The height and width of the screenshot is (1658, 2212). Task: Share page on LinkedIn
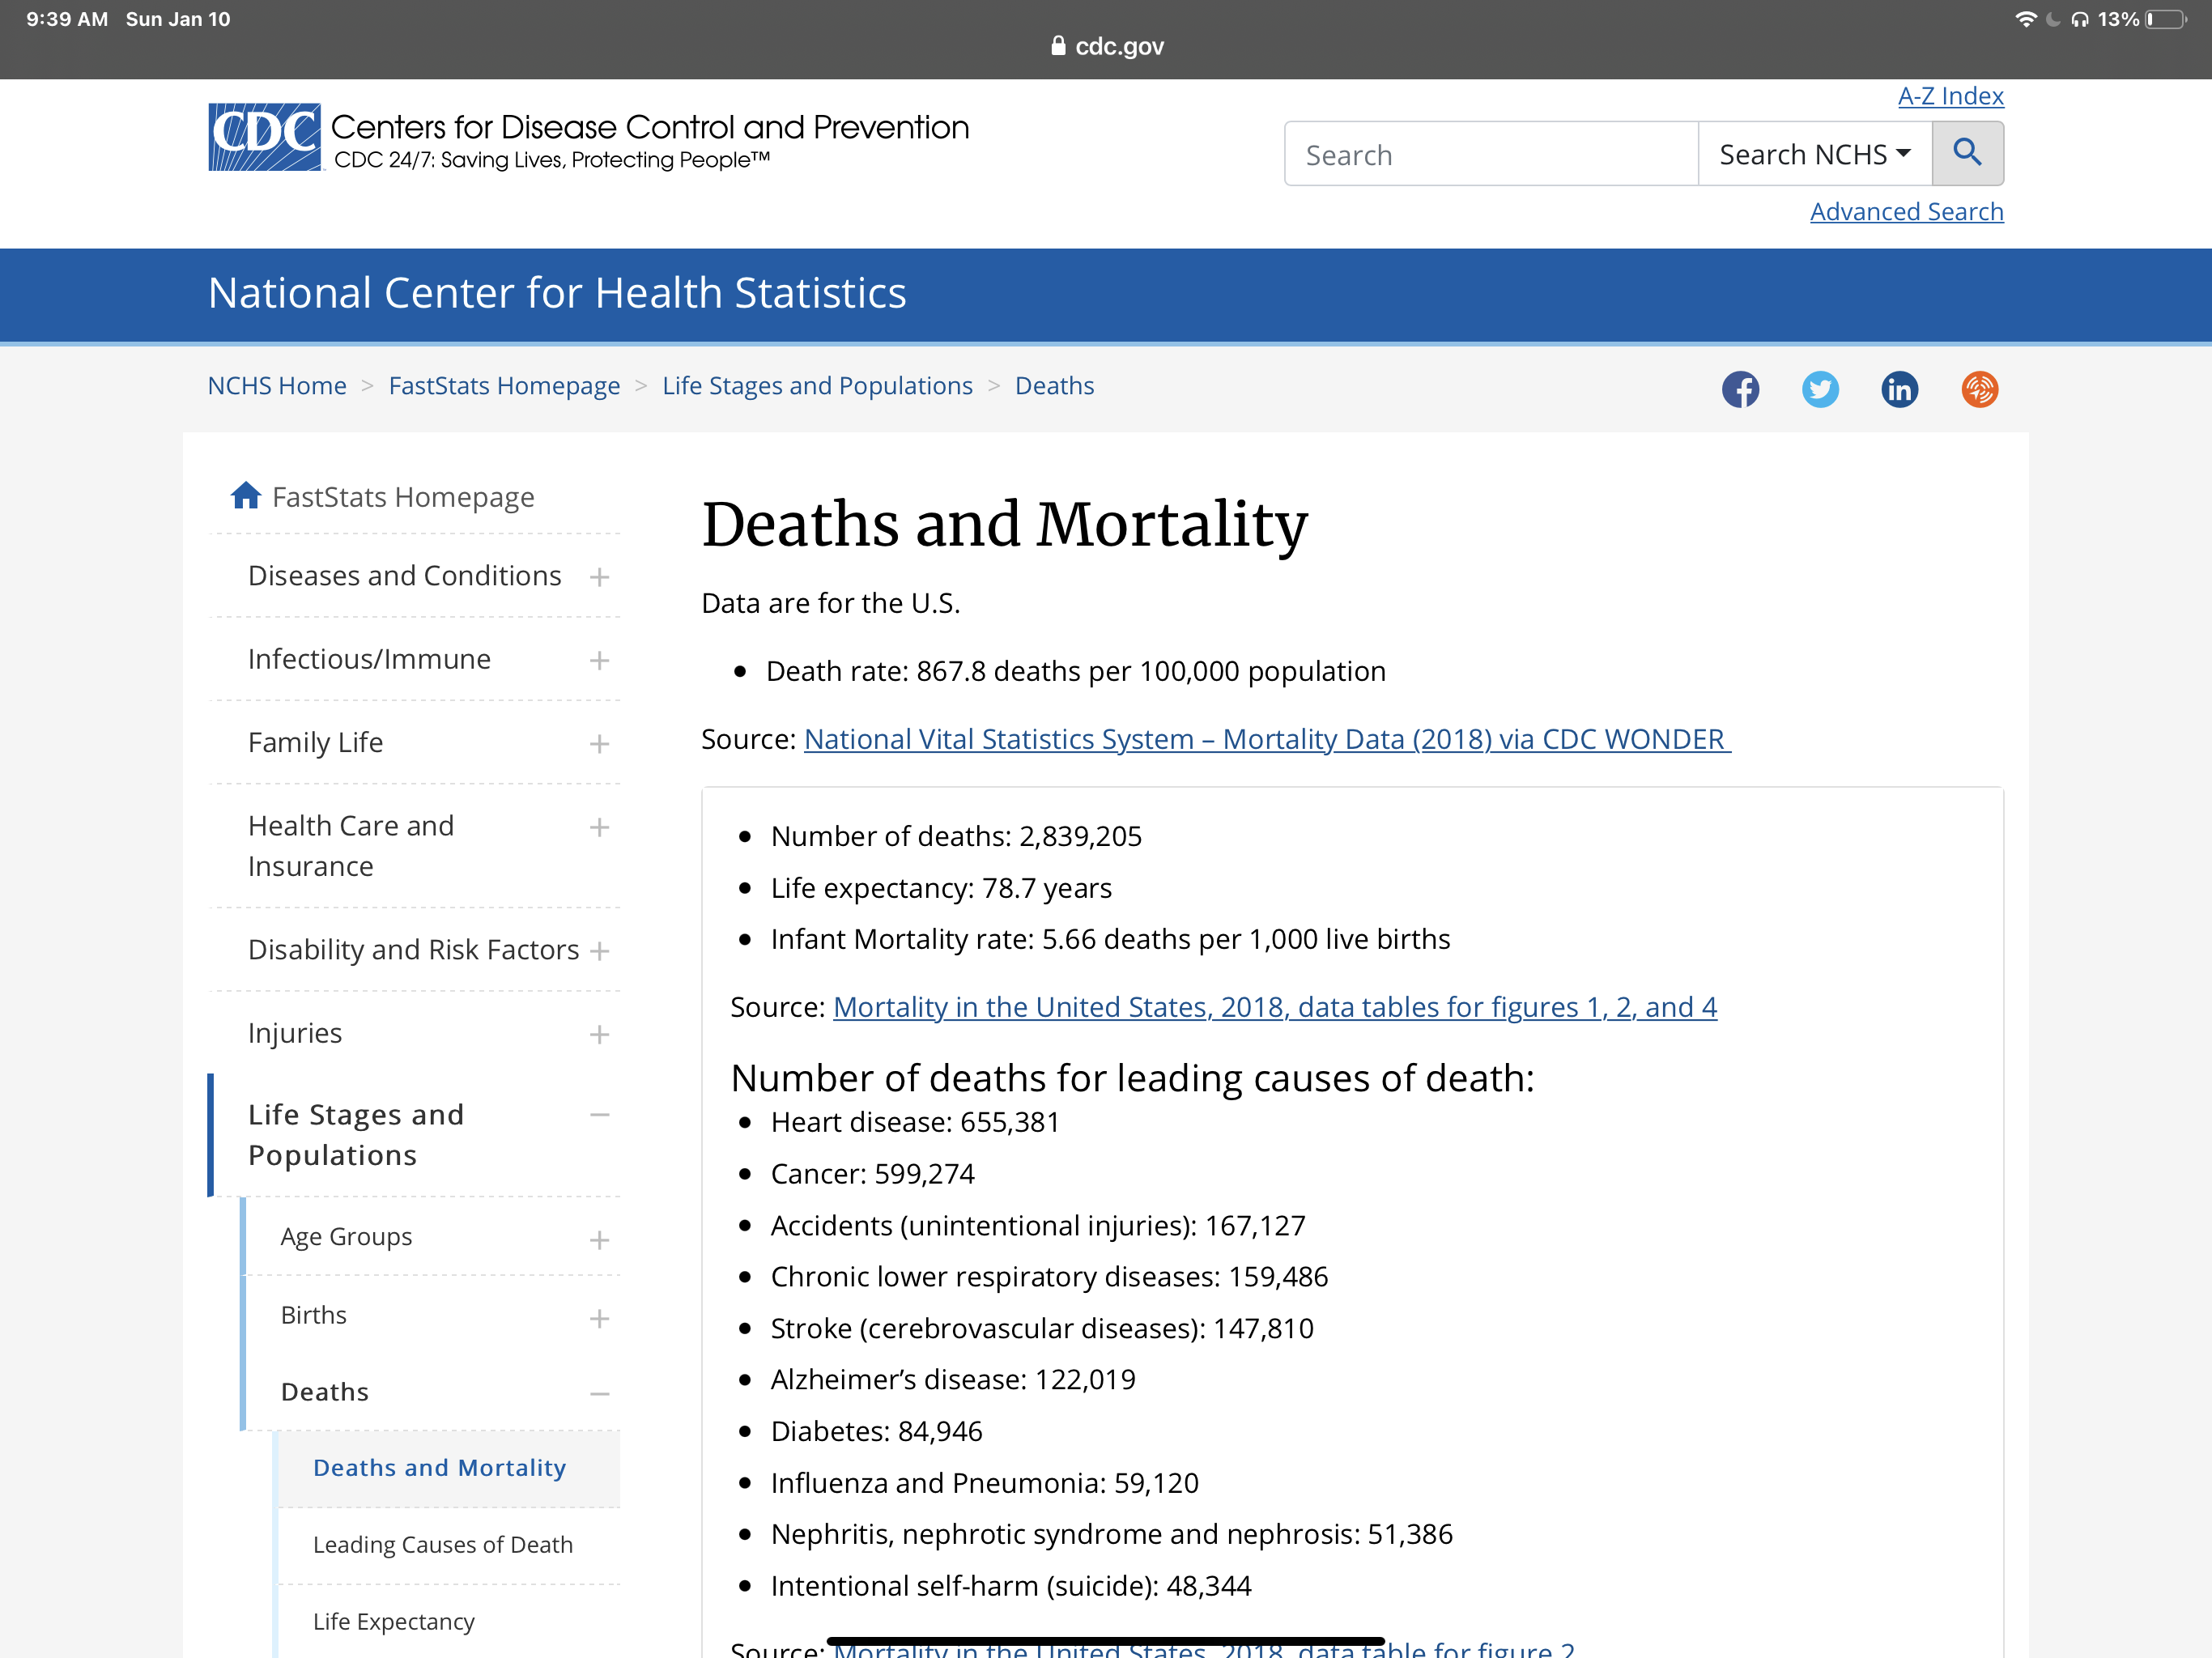point(1899,389)
